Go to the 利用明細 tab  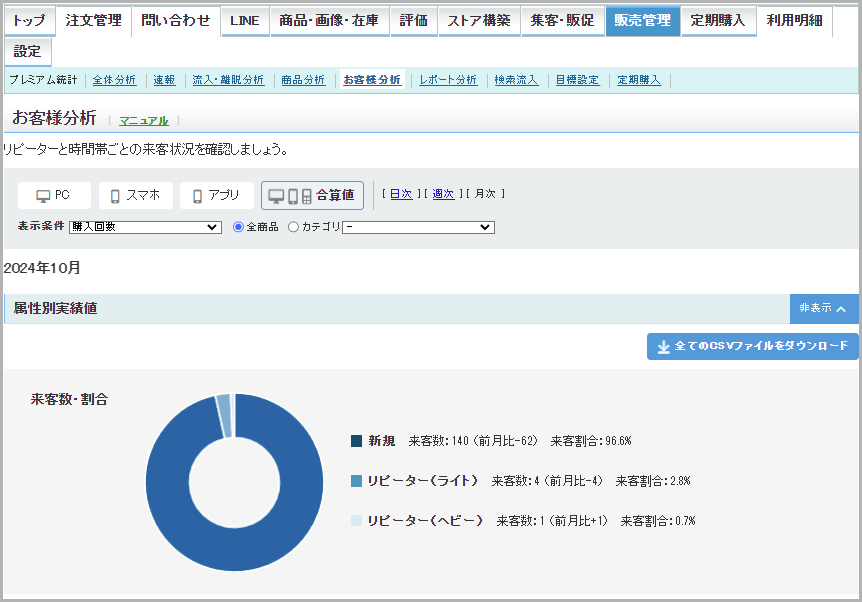click(x=795, y=21)
